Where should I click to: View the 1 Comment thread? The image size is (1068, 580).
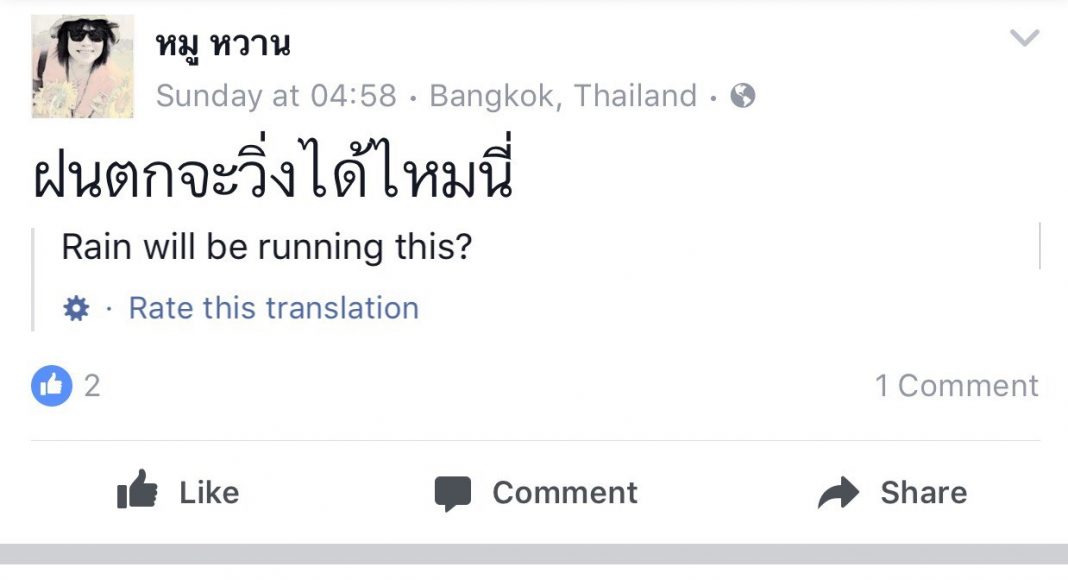tap(957, 386)
